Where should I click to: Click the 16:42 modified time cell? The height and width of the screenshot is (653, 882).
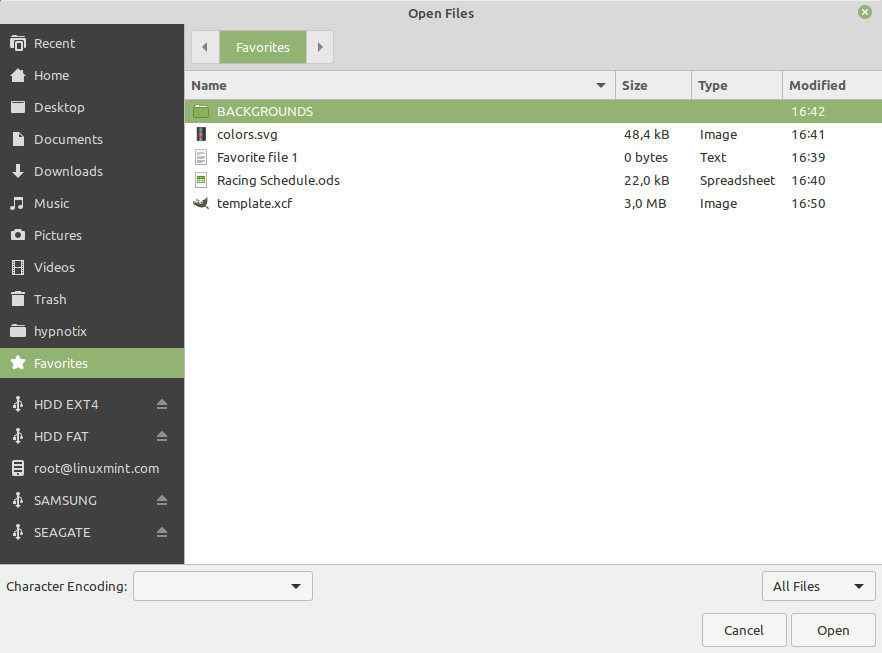click(808, 111)
